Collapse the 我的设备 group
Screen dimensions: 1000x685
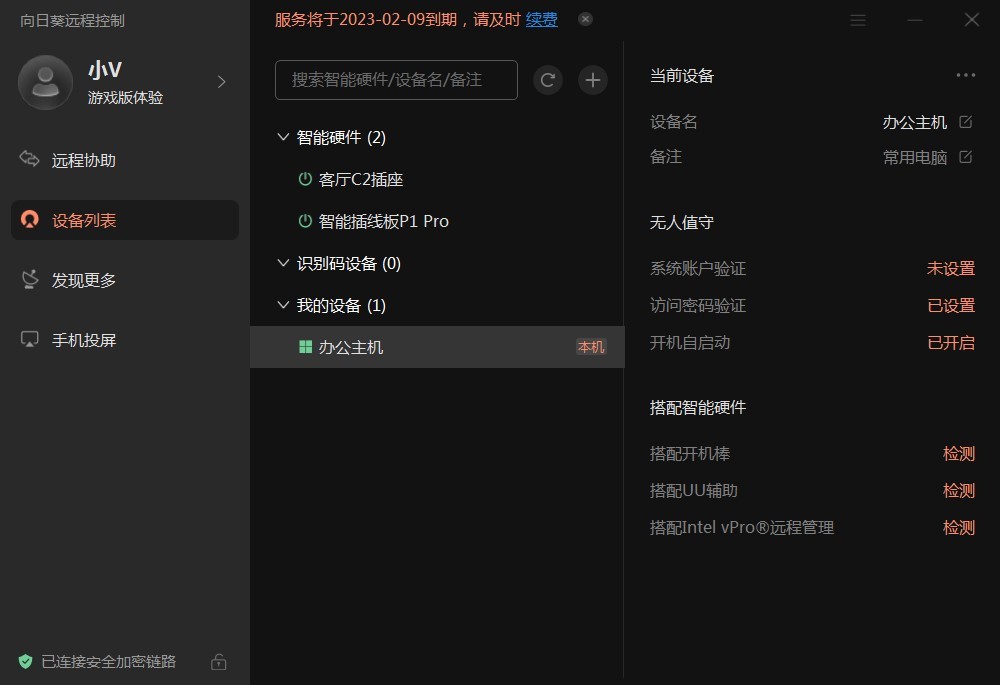click(x=282, y=304)
